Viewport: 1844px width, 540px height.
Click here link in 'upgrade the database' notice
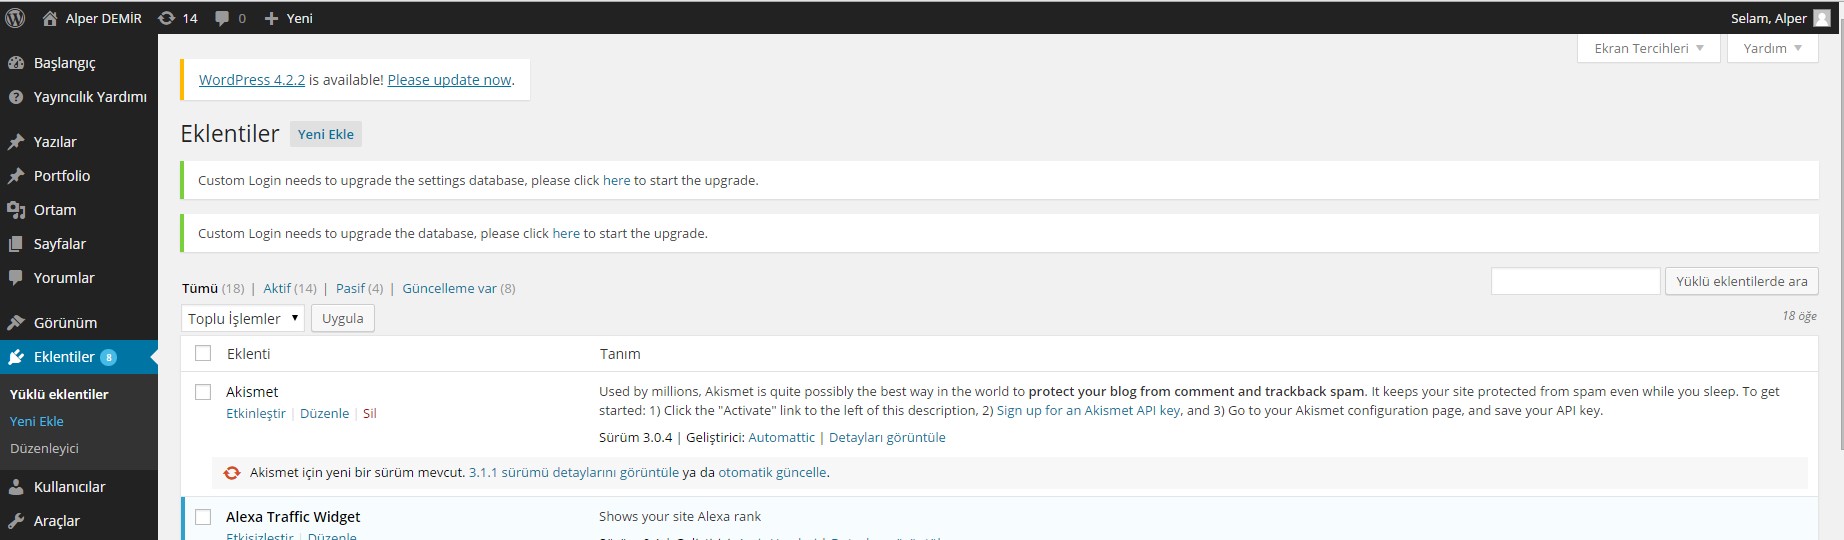566,233
